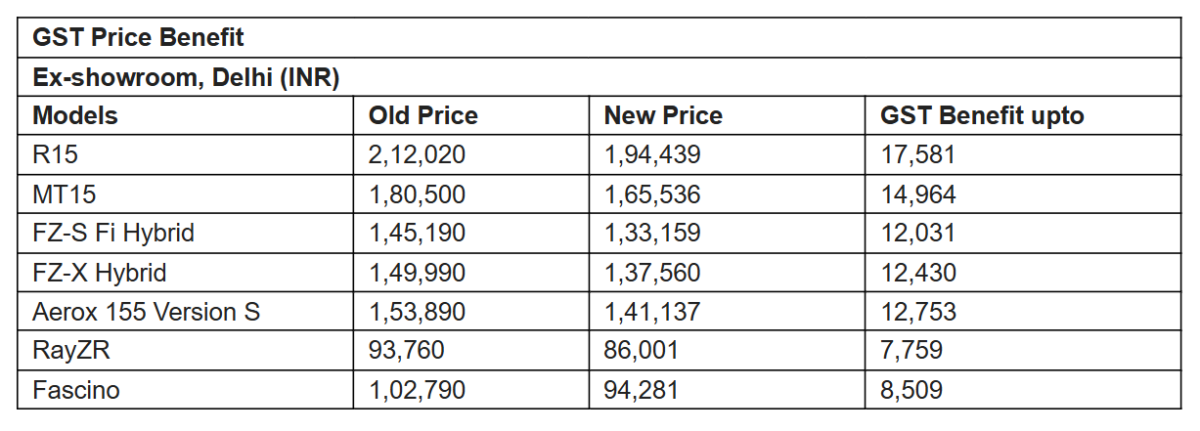Select Aerox new price 1,41,137
This screenshot has height=431, width=1200.
click(651, 311)
